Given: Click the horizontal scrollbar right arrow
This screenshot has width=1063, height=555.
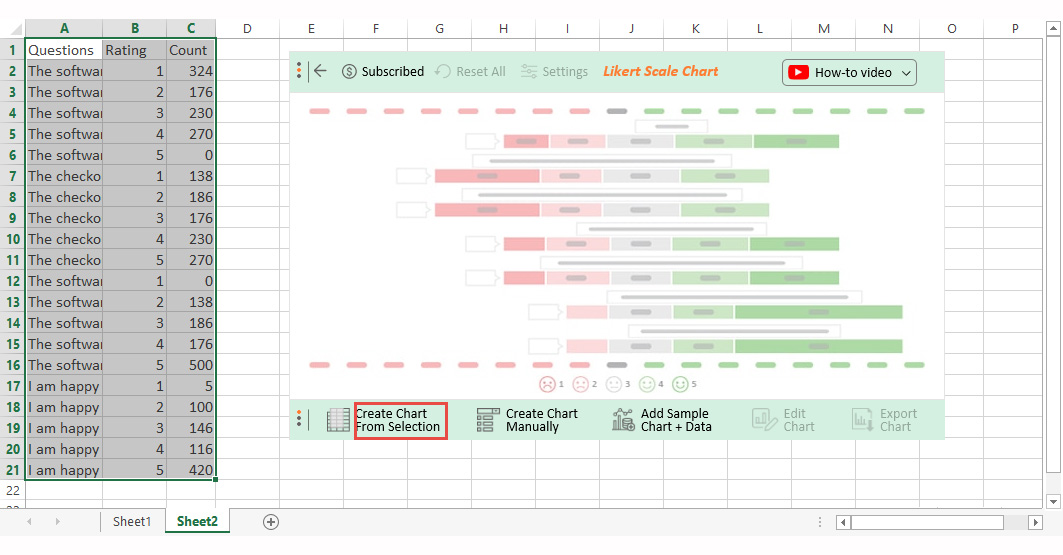Looking at the screenshot, I should (x=1035, y=522).
